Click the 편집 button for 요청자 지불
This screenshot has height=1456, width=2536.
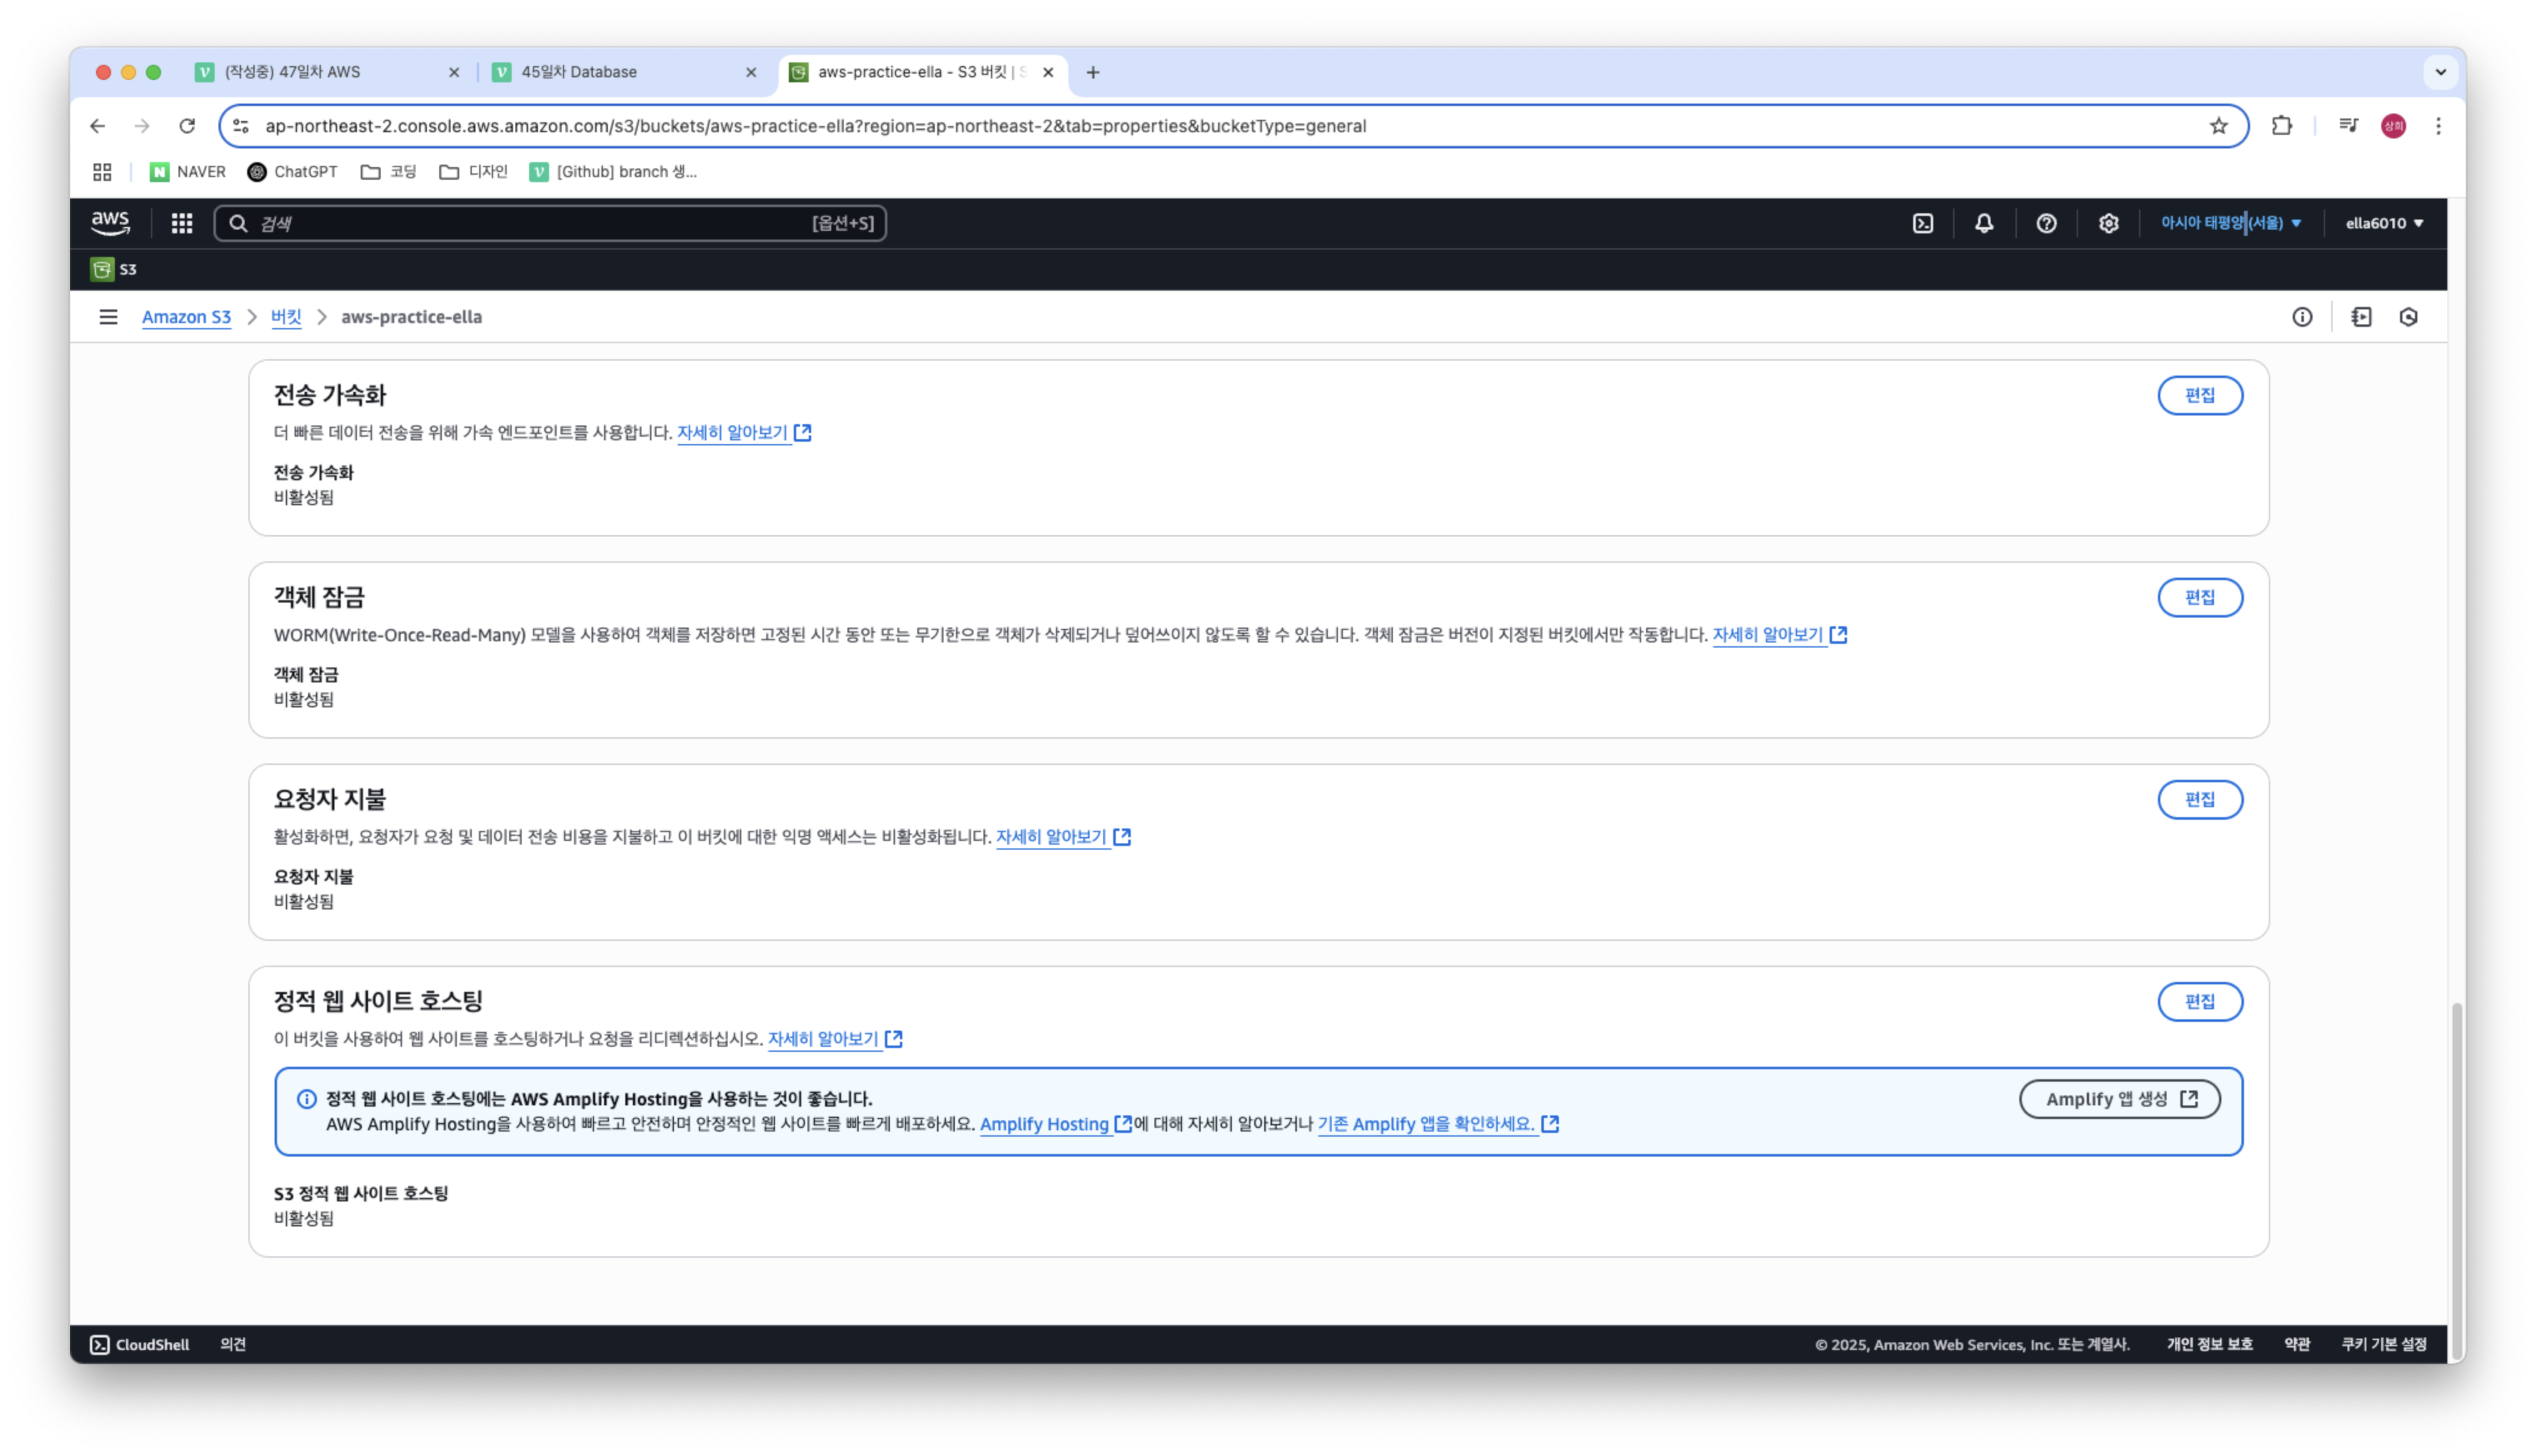tap(2199, 800)
